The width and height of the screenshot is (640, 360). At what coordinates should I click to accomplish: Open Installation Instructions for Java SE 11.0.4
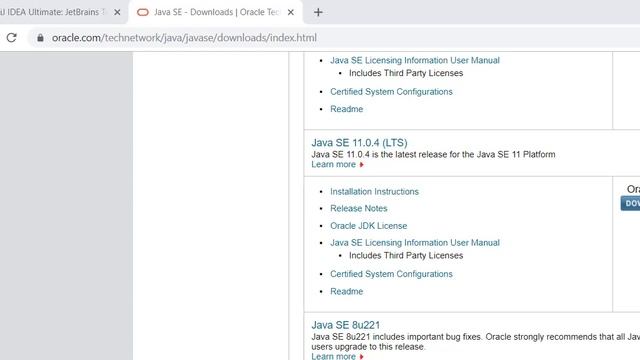tap(374, 191)
